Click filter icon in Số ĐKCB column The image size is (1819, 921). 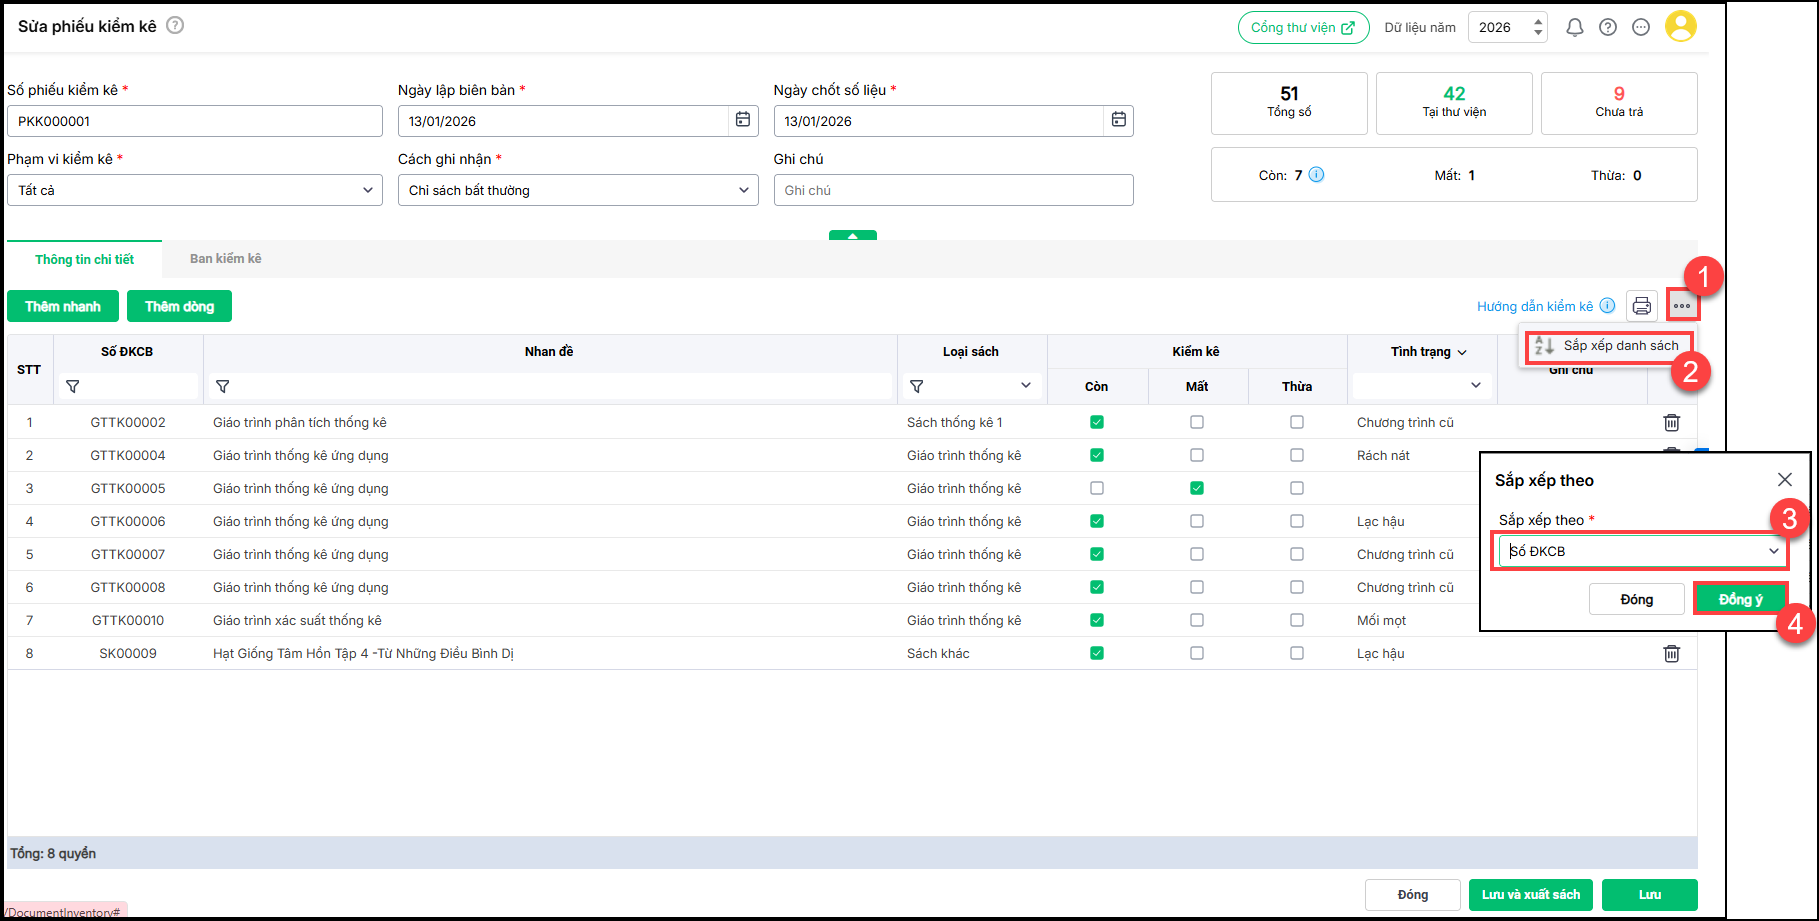pyautogui.click(x=73, y=386)
